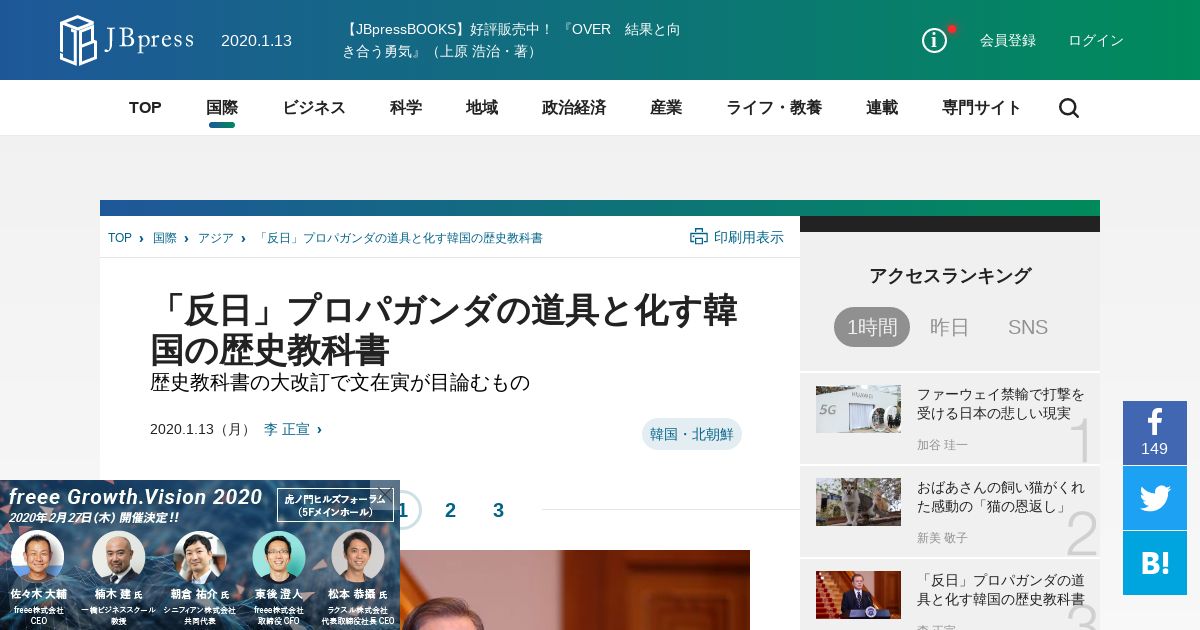Click the main article photo

tap(575, 590)
